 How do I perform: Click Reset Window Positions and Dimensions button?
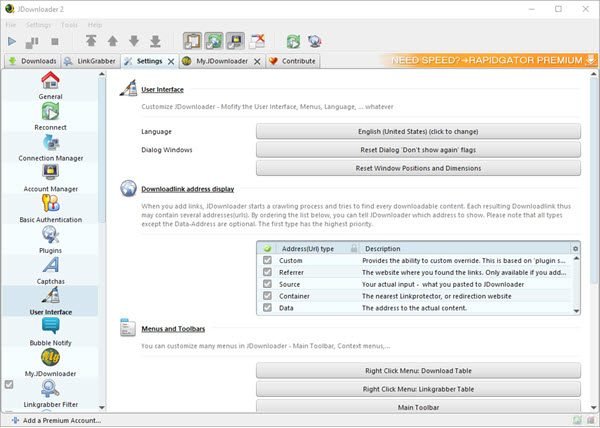click(418, 168)
